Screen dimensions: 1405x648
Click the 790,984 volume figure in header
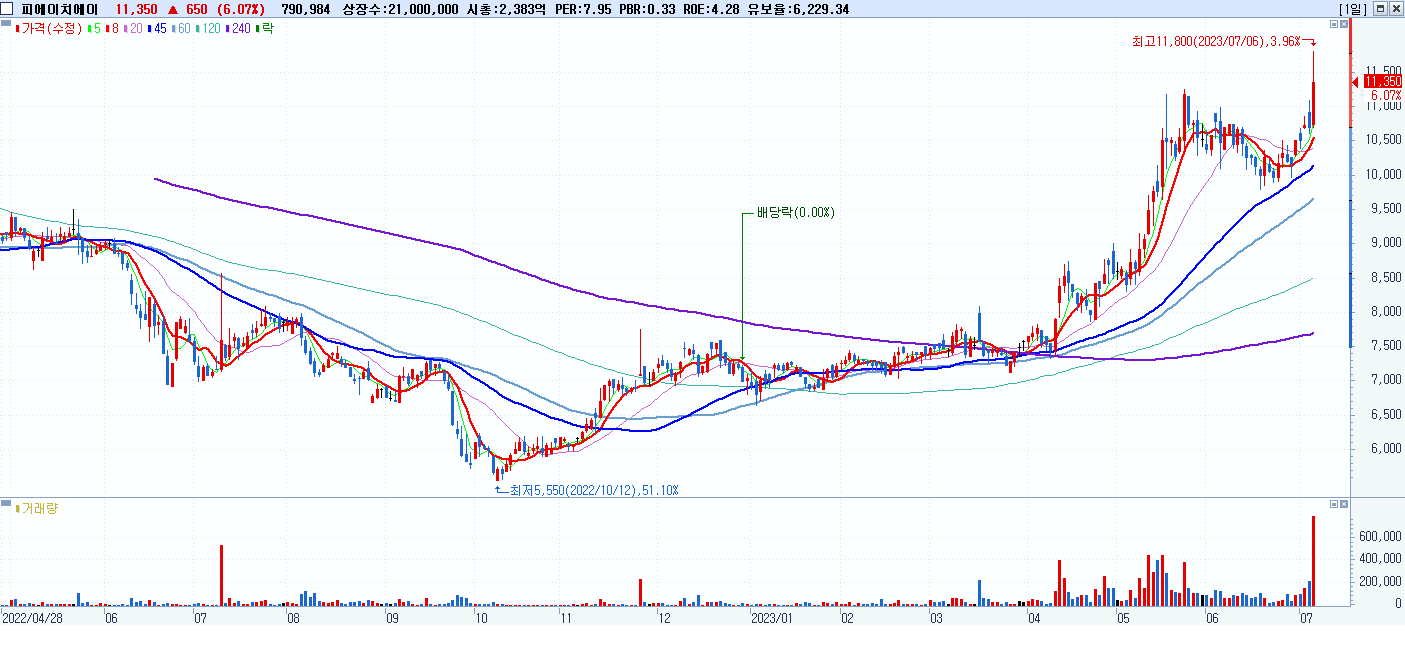306,9
